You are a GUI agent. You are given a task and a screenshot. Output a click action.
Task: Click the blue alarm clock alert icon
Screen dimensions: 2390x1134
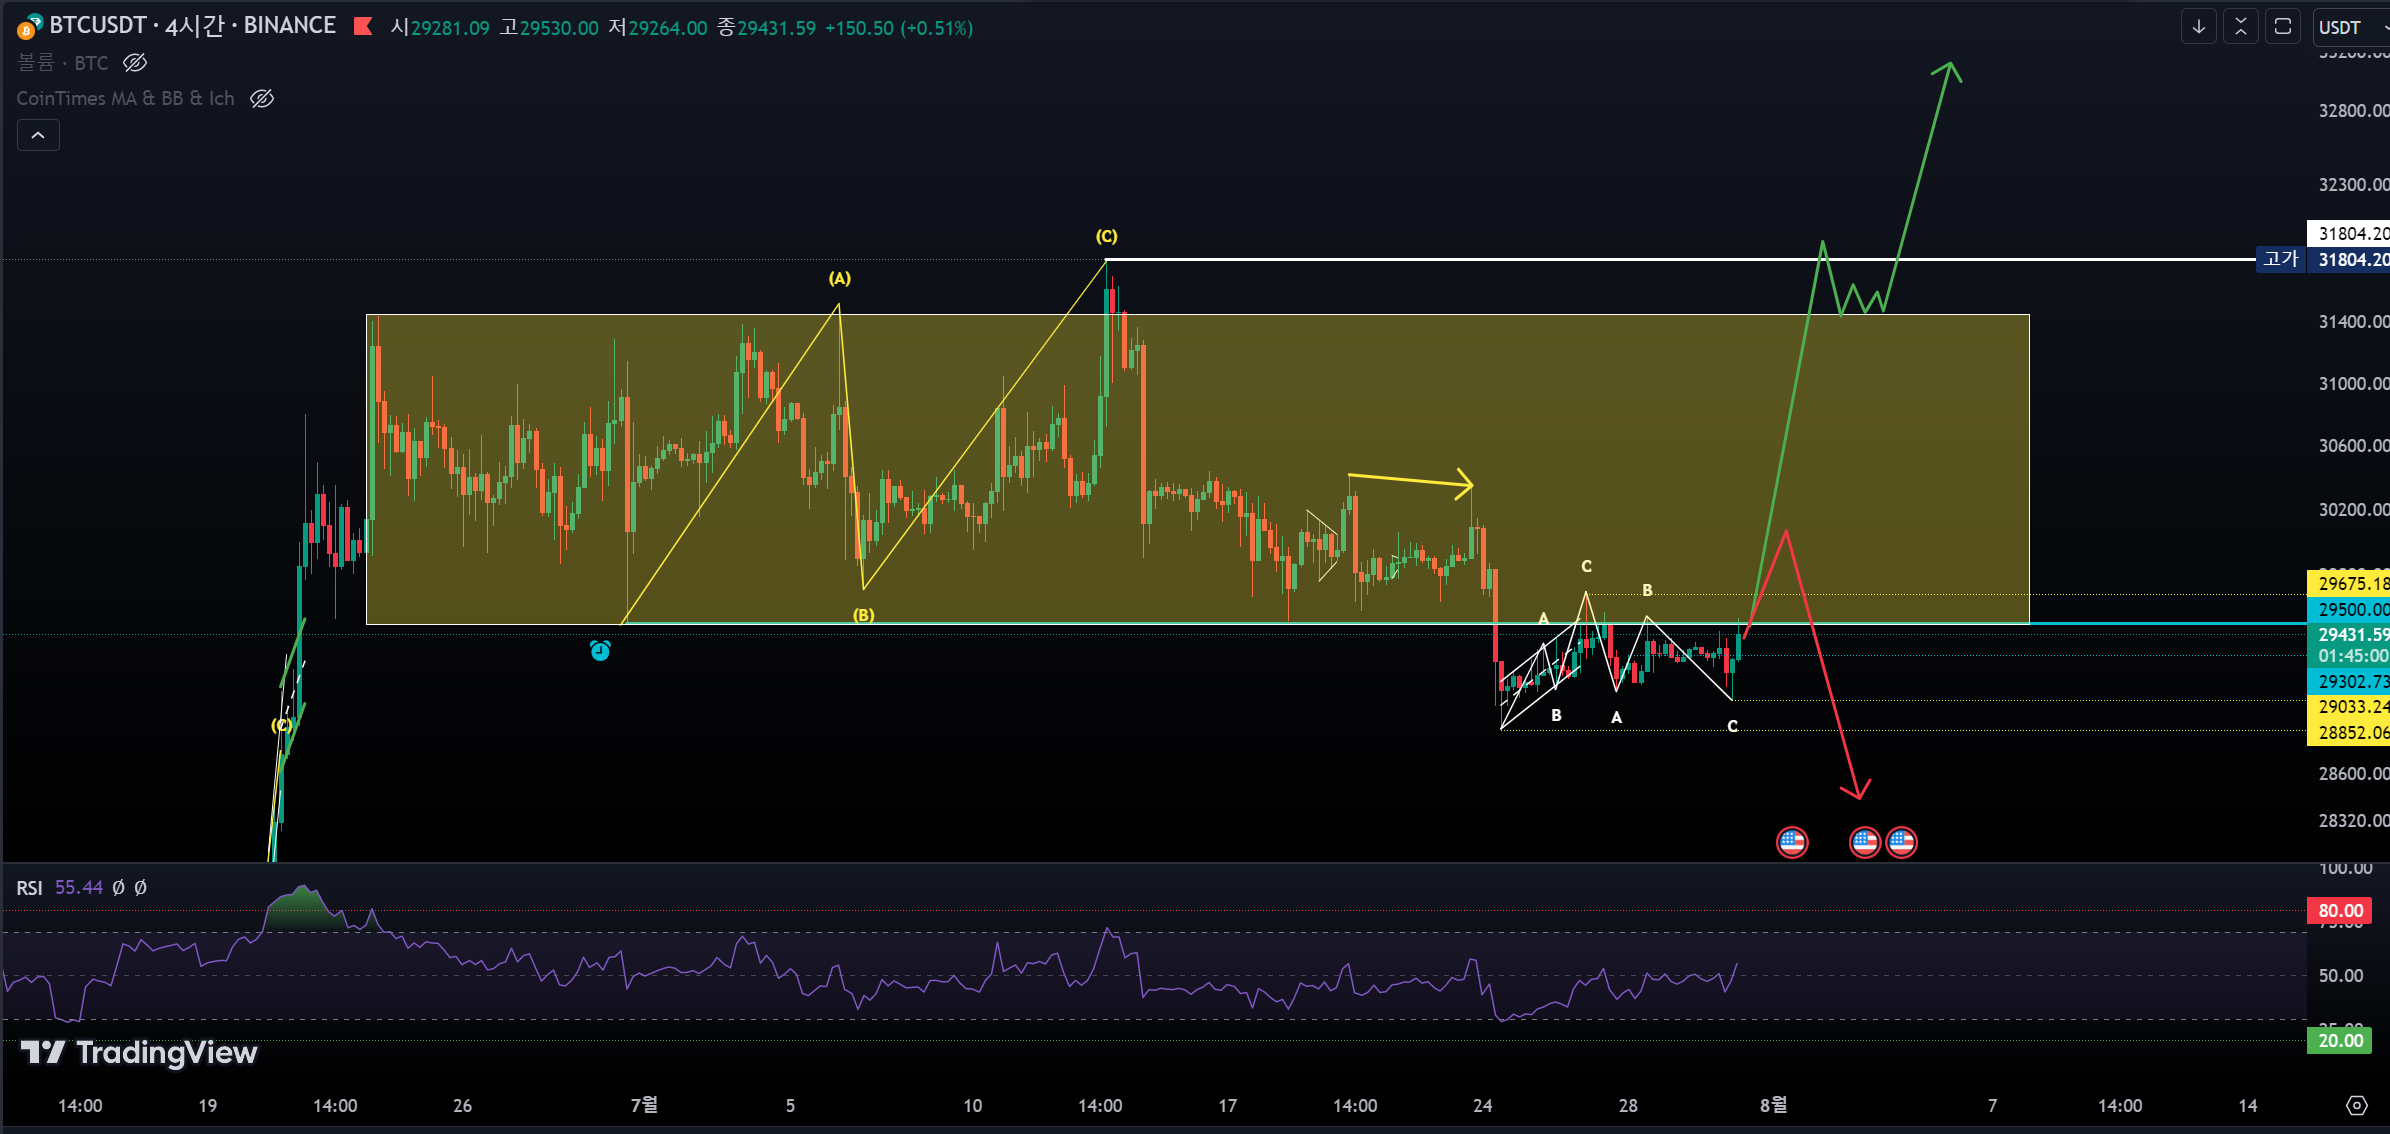tap(600, 651)
